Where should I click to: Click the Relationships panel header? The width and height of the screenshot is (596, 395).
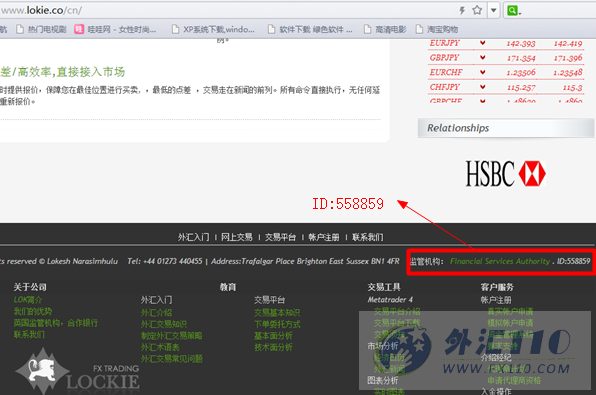tap(506, 128)
